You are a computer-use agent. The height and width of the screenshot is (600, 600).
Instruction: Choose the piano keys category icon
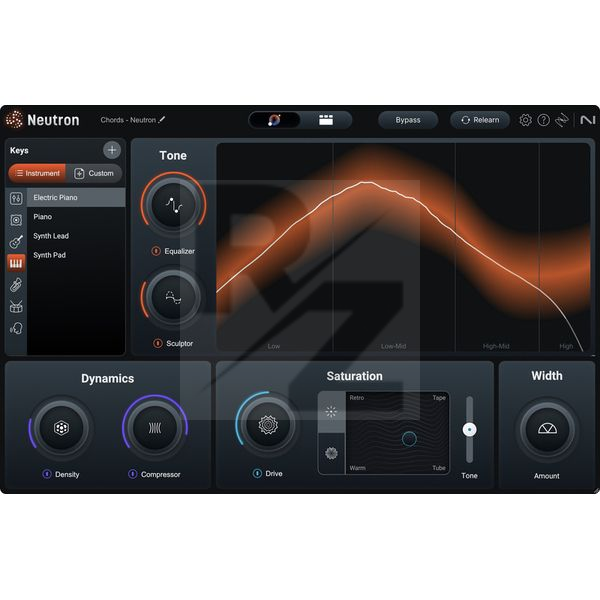16,263
